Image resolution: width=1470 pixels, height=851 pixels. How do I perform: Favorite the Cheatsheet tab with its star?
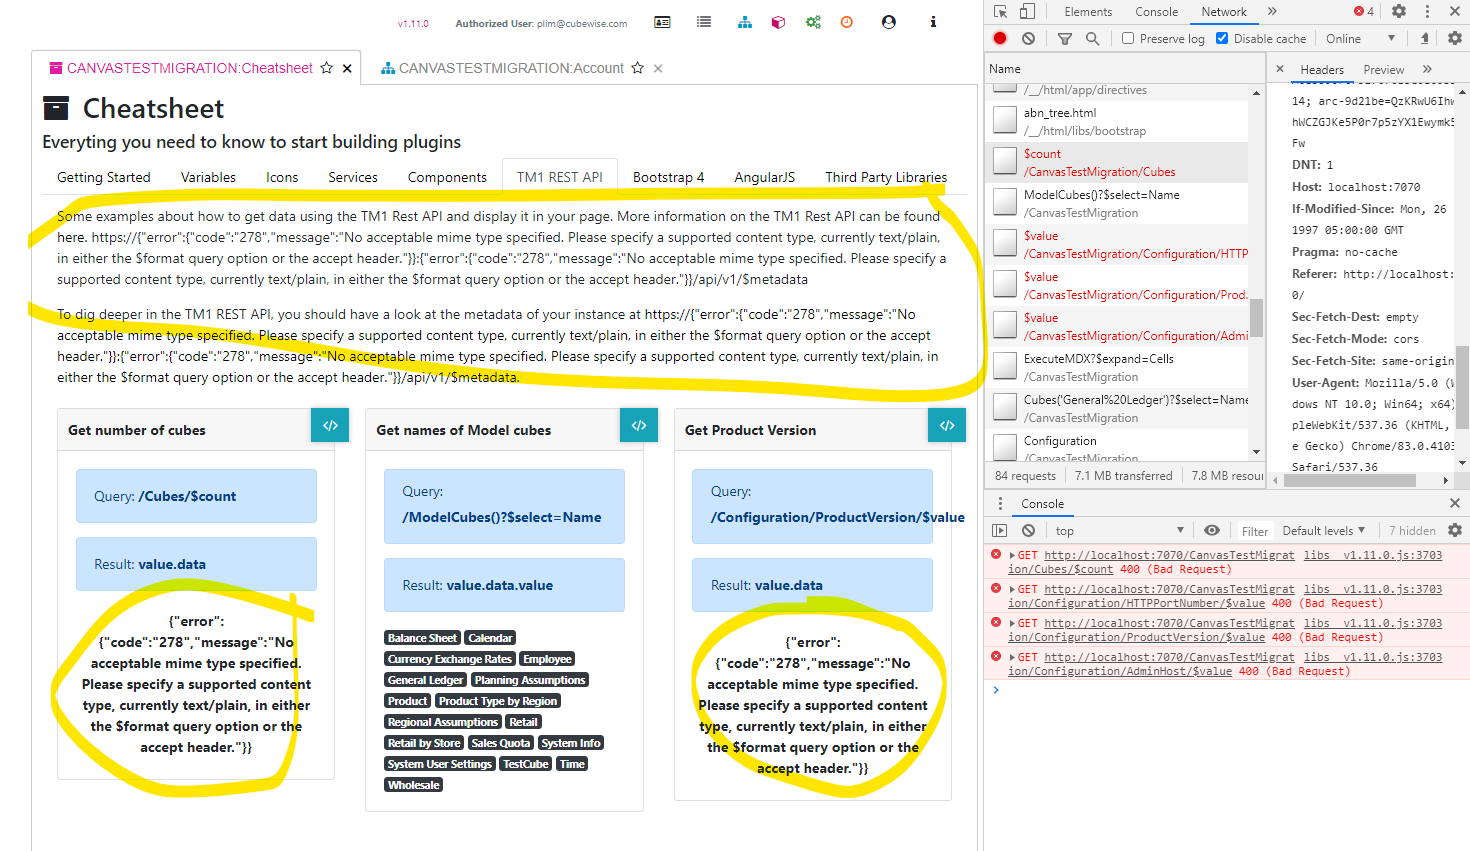point(326,68)
